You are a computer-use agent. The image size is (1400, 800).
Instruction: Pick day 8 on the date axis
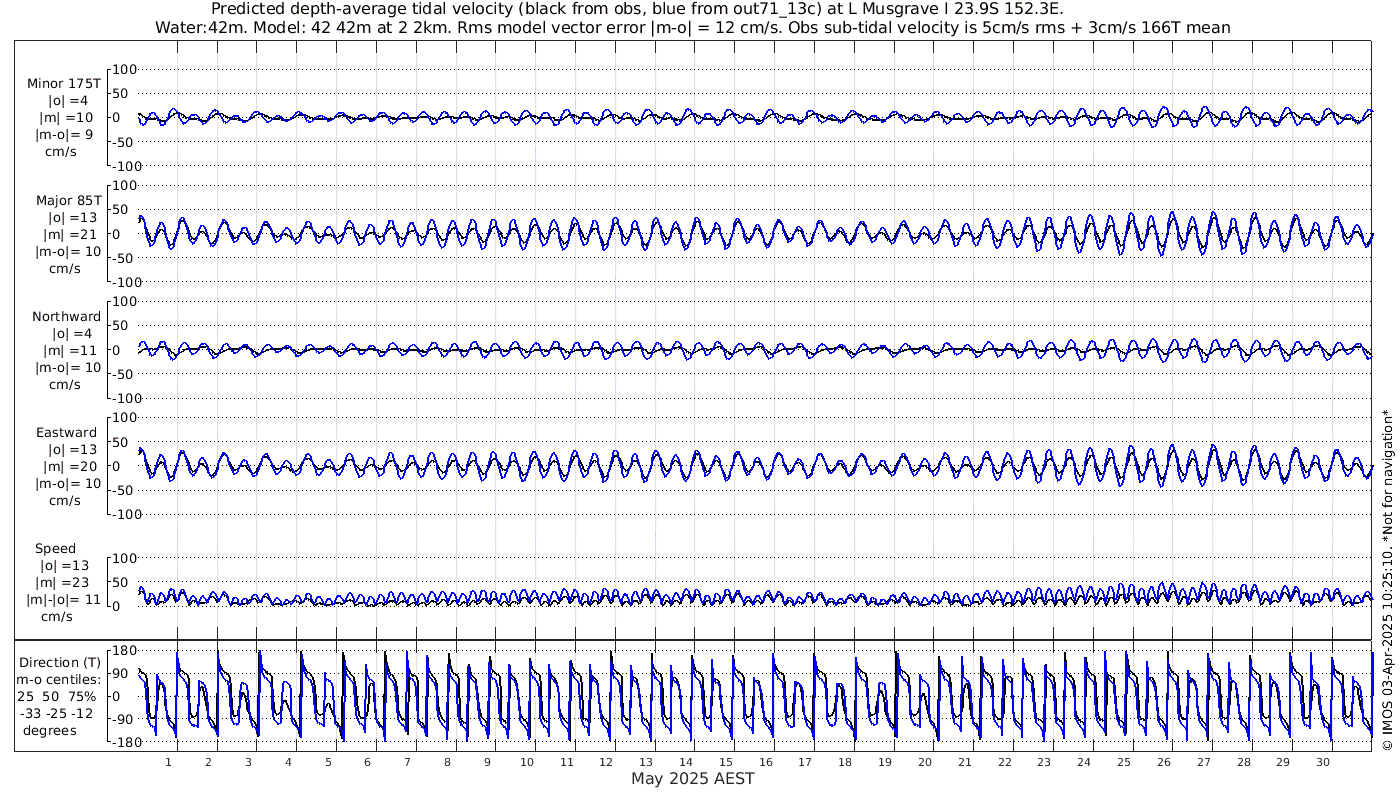(447, 762)
